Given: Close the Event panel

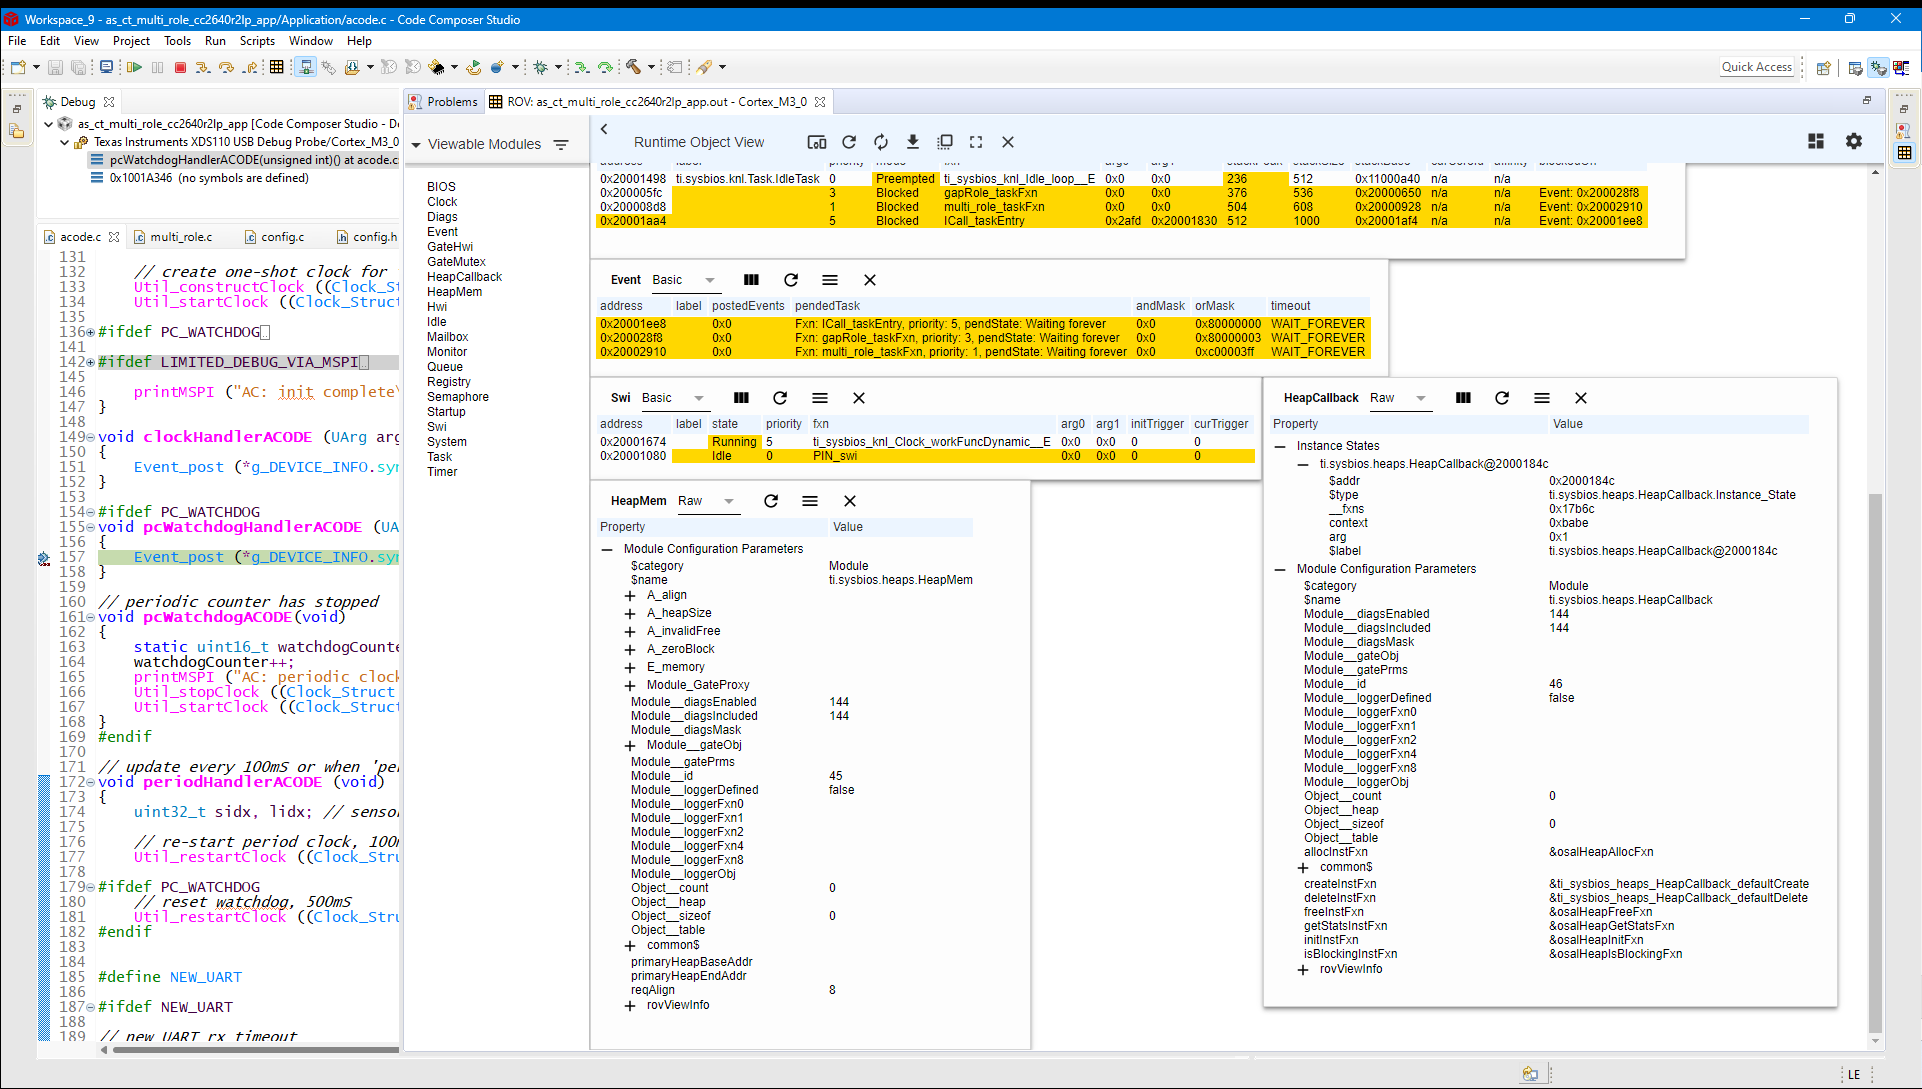Looking at the screenshot, I should [870, 280].
